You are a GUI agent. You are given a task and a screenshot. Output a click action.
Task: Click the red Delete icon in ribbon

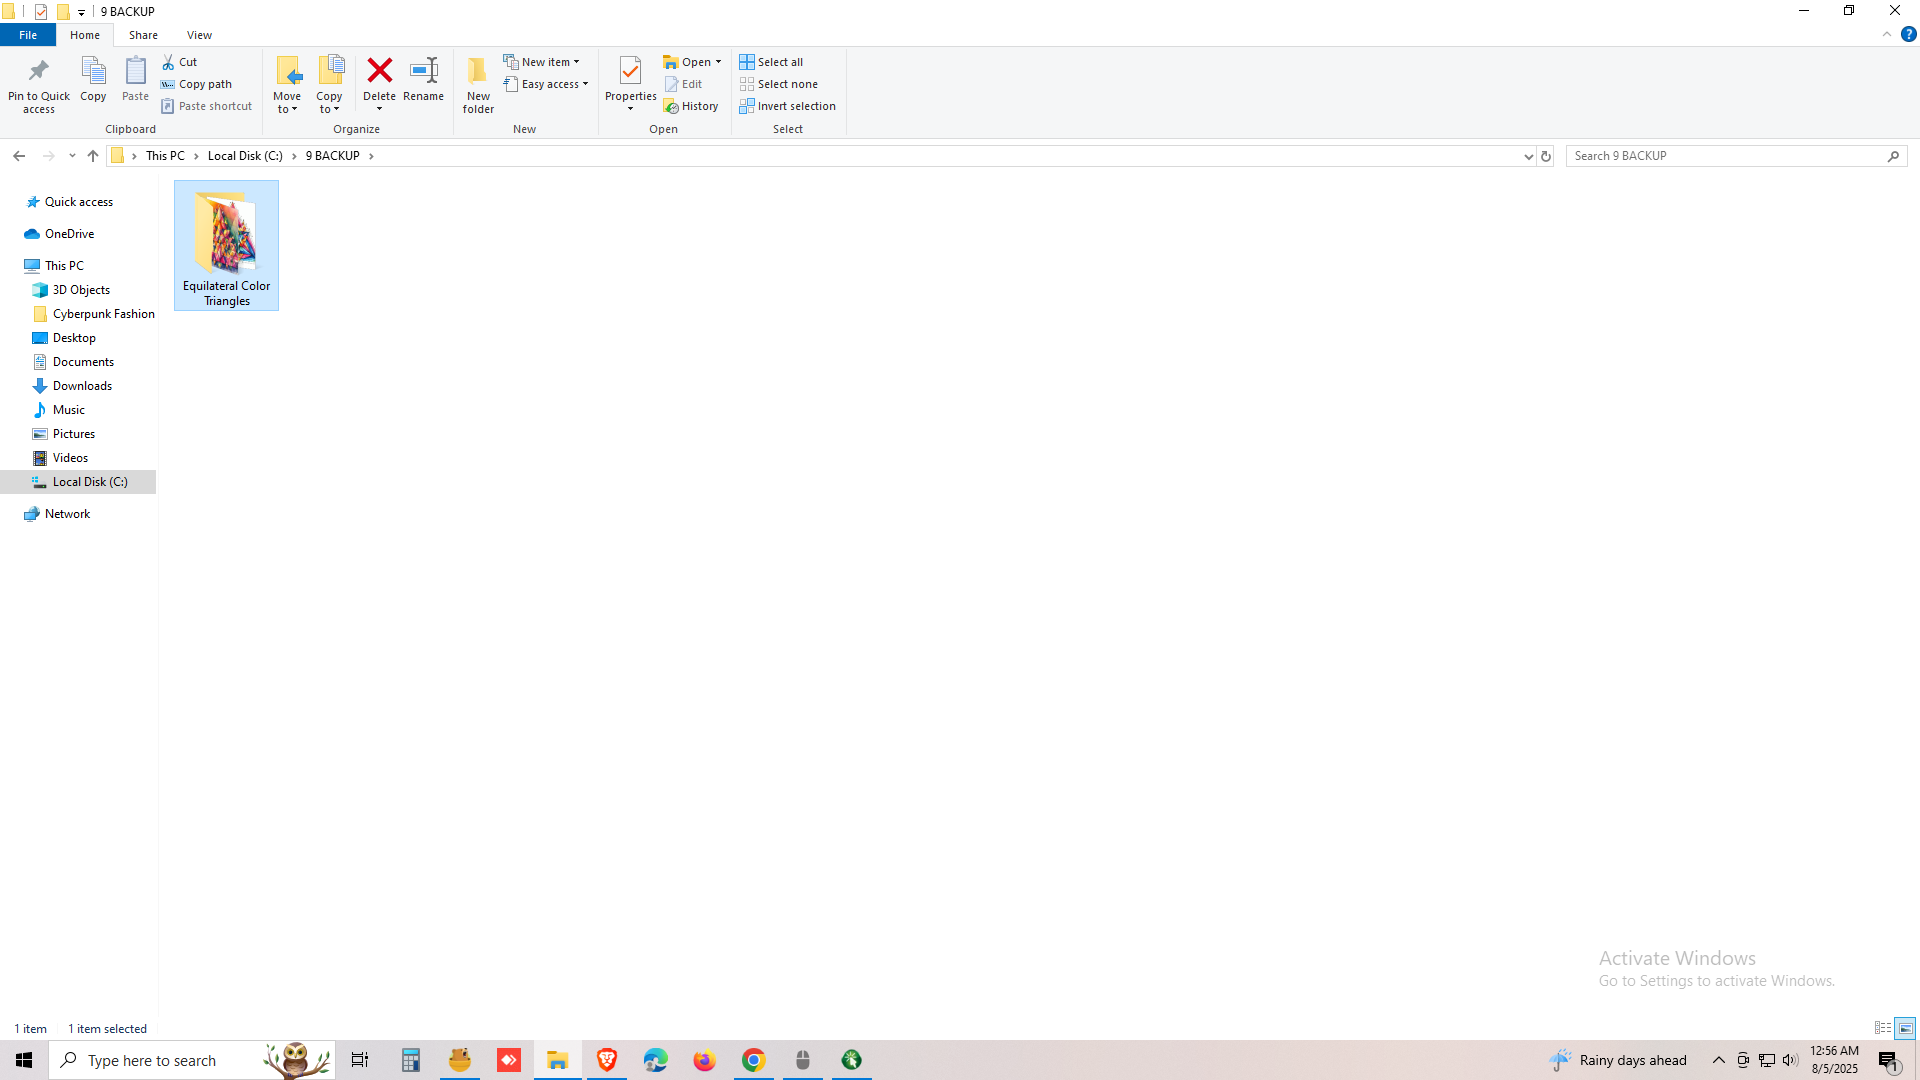[379, 71]
